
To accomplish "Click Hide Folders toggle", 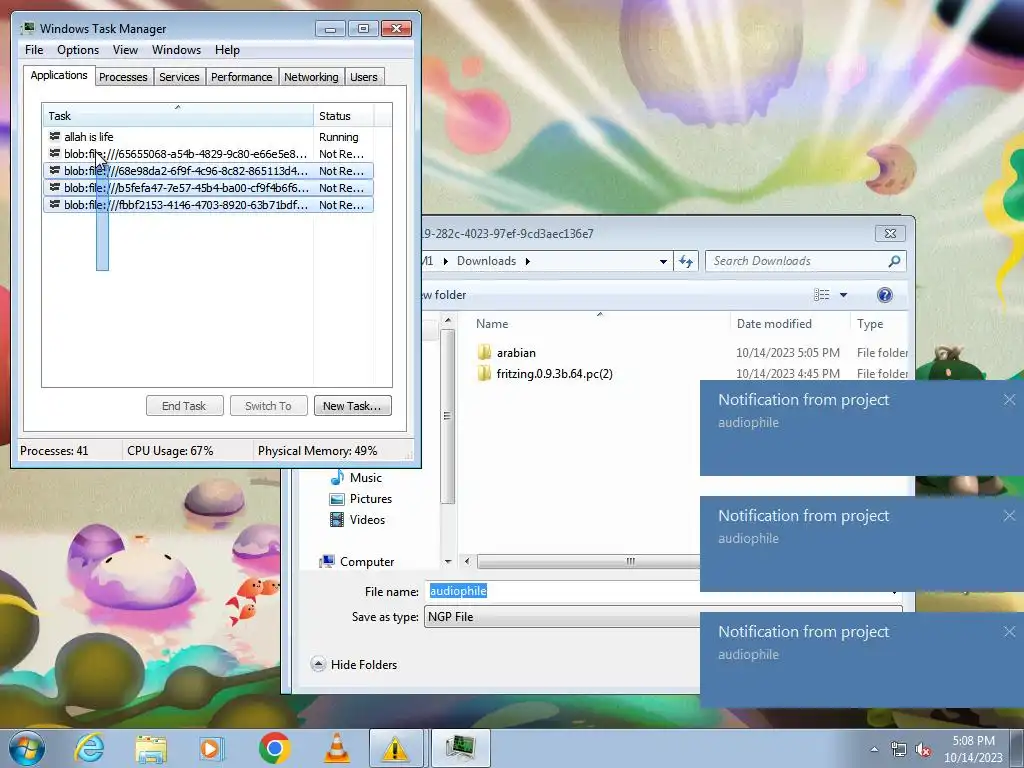I will tap(355, 665).
